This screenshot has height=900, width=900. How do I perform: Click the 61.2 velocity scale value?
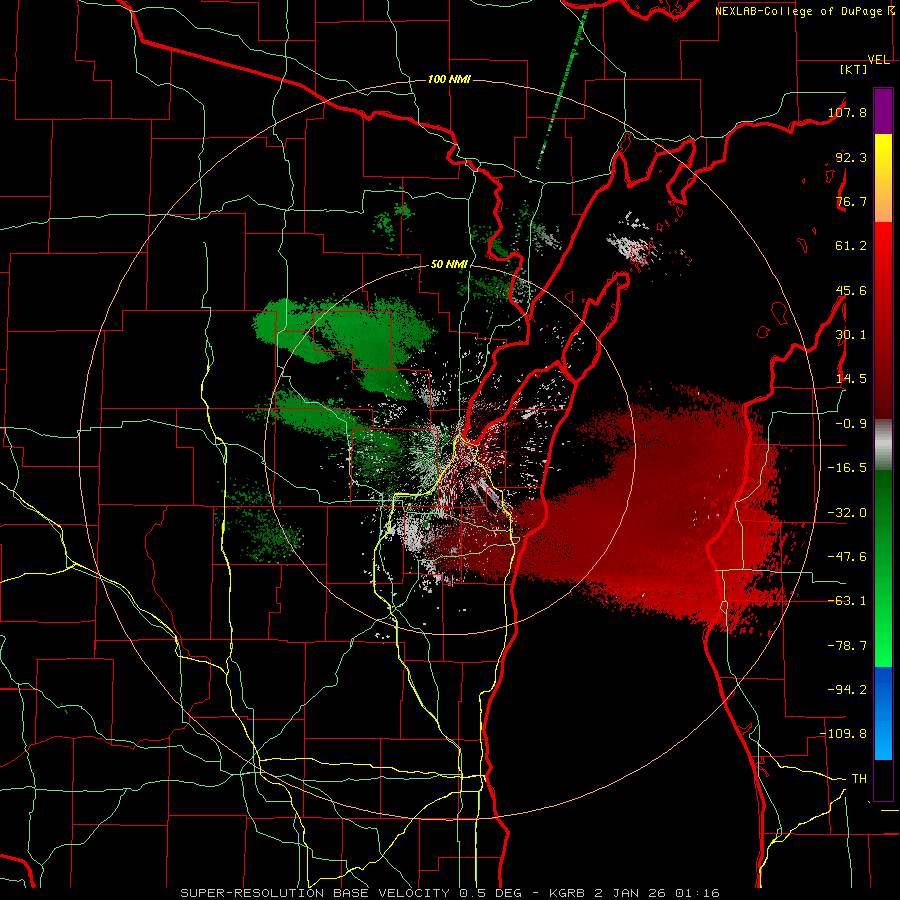point(851,246)
